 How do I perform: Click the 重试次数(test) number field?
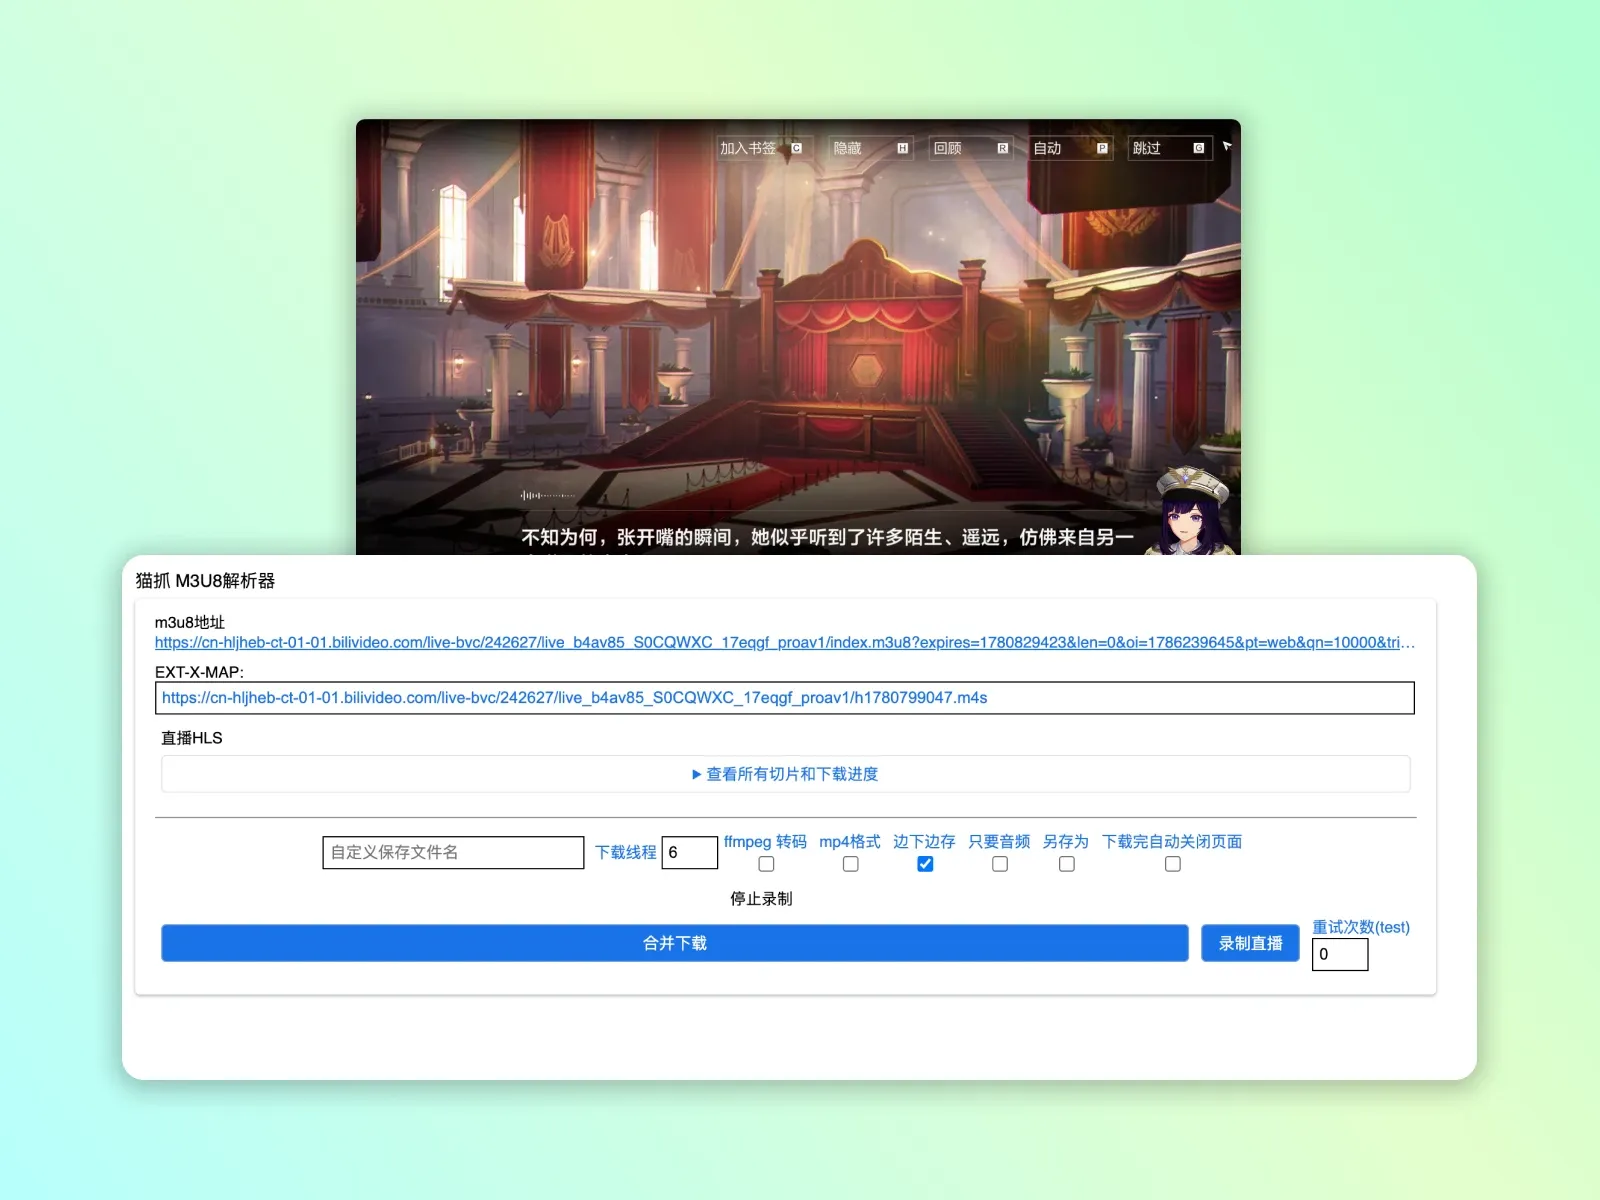click(1340, 954)
